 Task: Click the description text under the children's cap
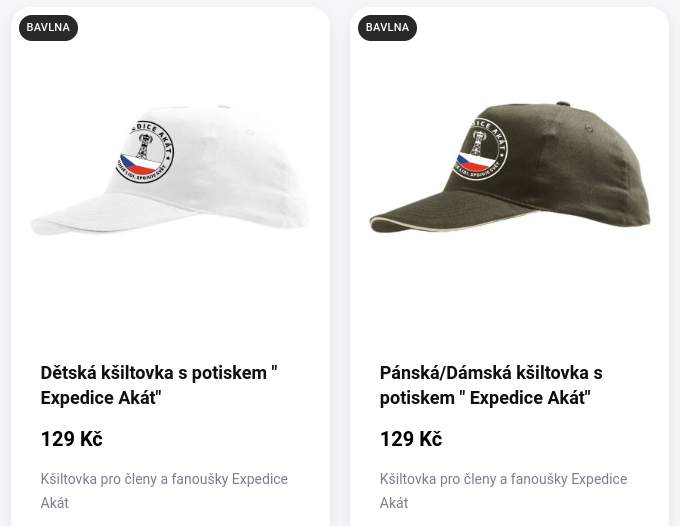coord(164,491)
